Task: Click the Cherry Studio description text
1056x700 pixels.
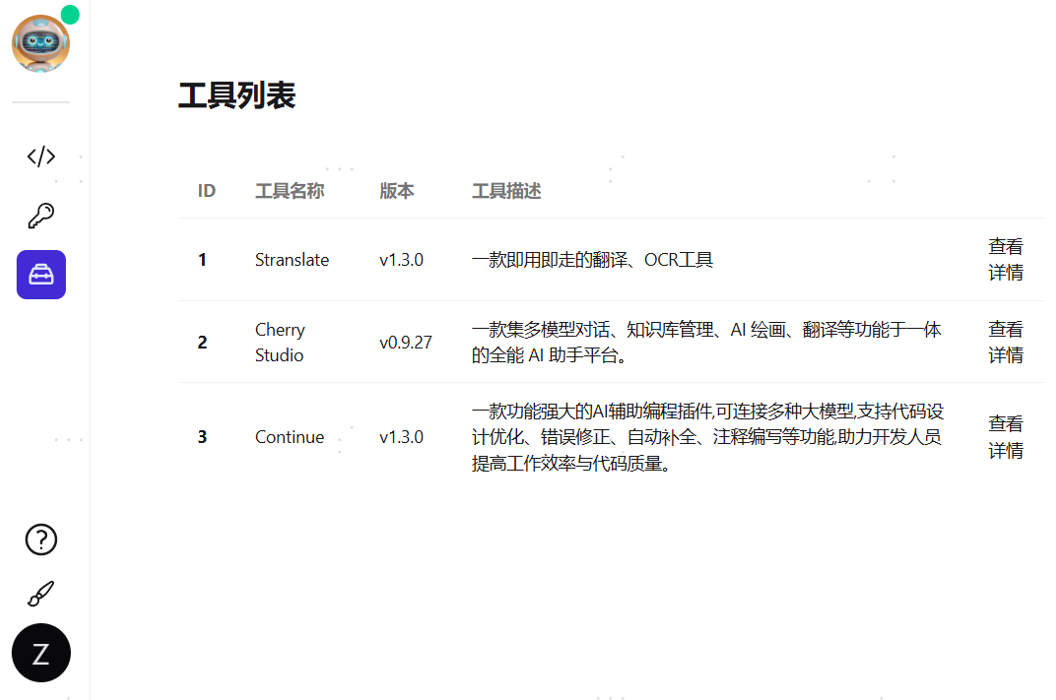Action: [706, 342]
